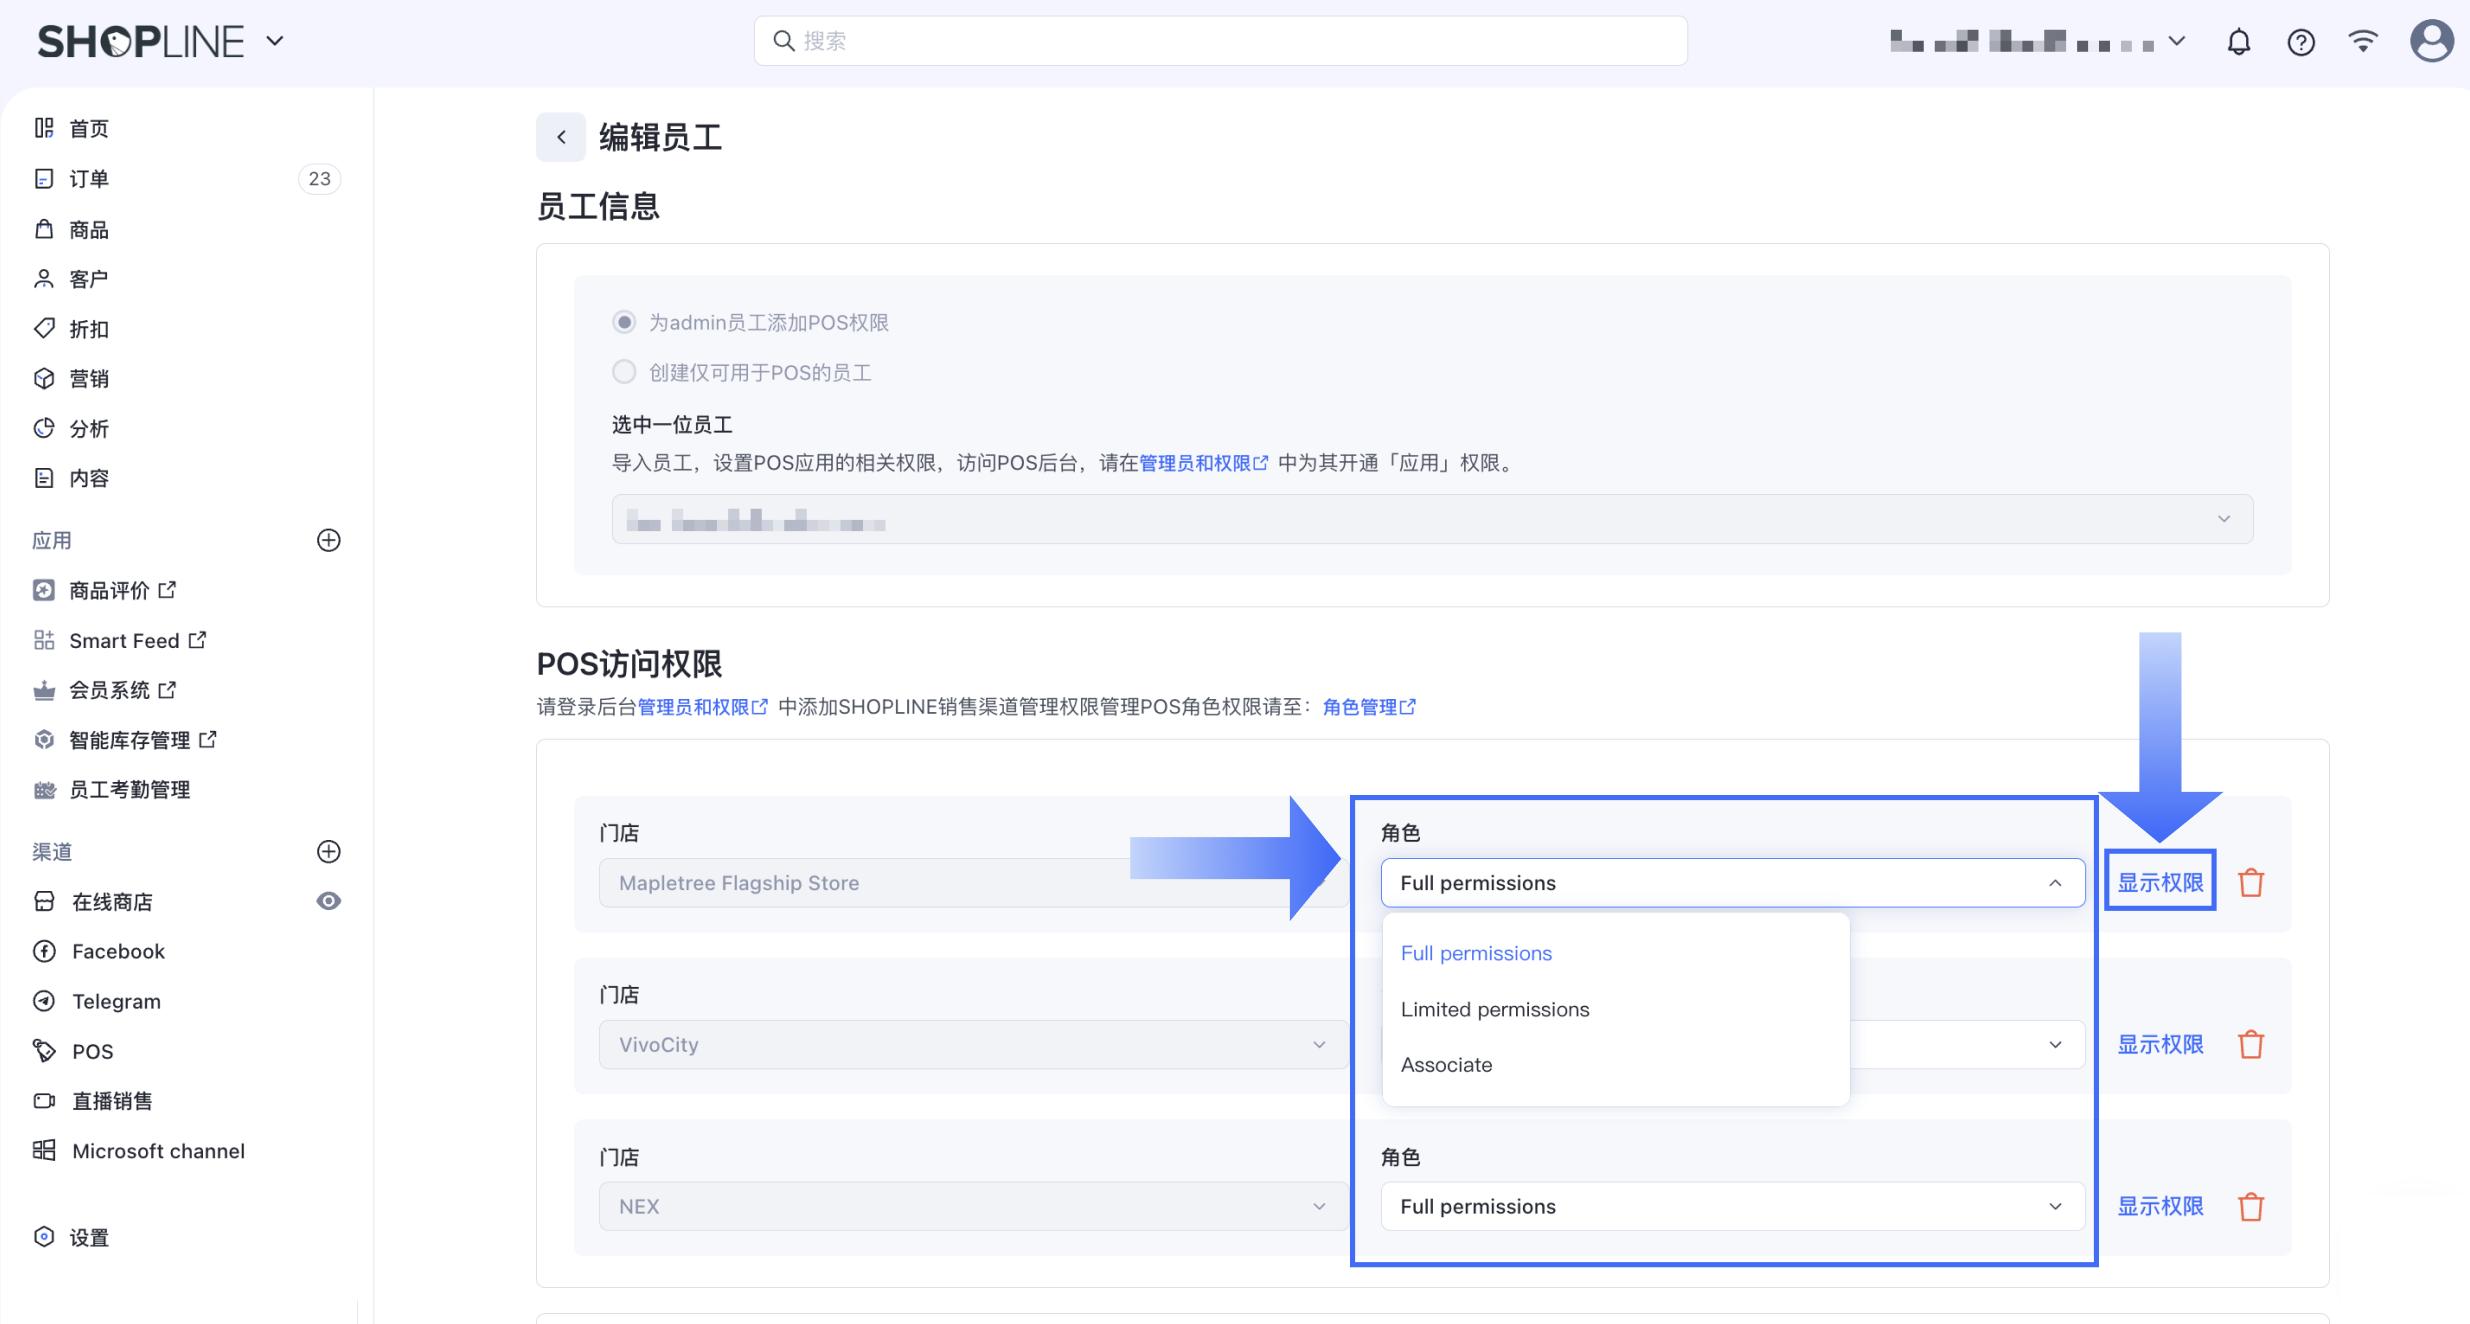Delete the Mapletree Flagship Store row

(x=2250, y=883)
